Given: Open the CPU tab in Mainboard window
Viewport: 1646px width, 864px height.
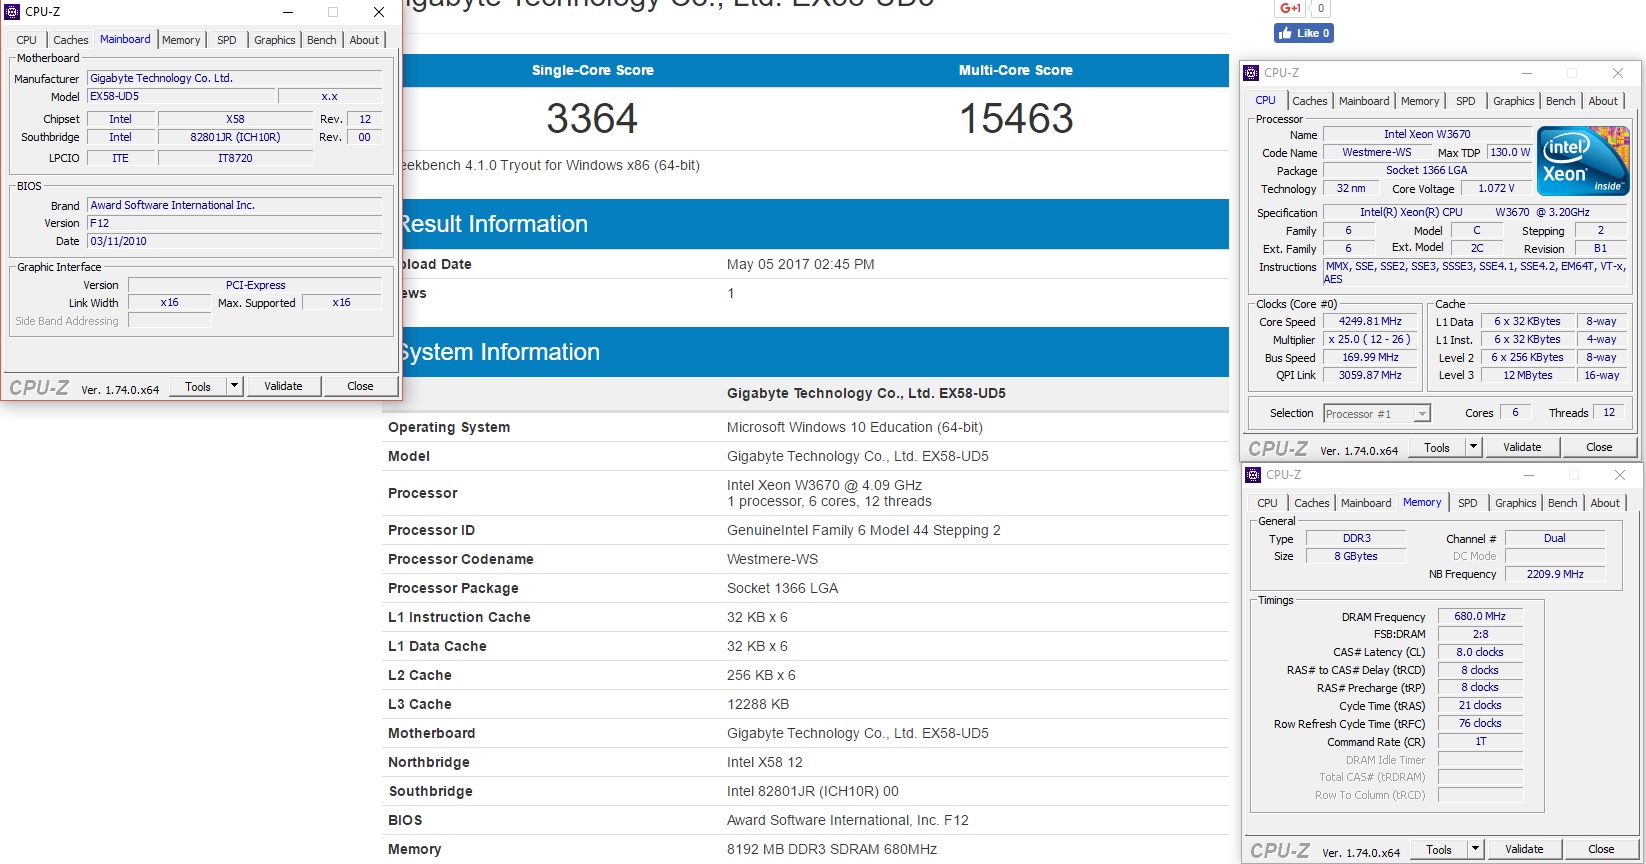Looking at the screenshot, I should 27,40.
